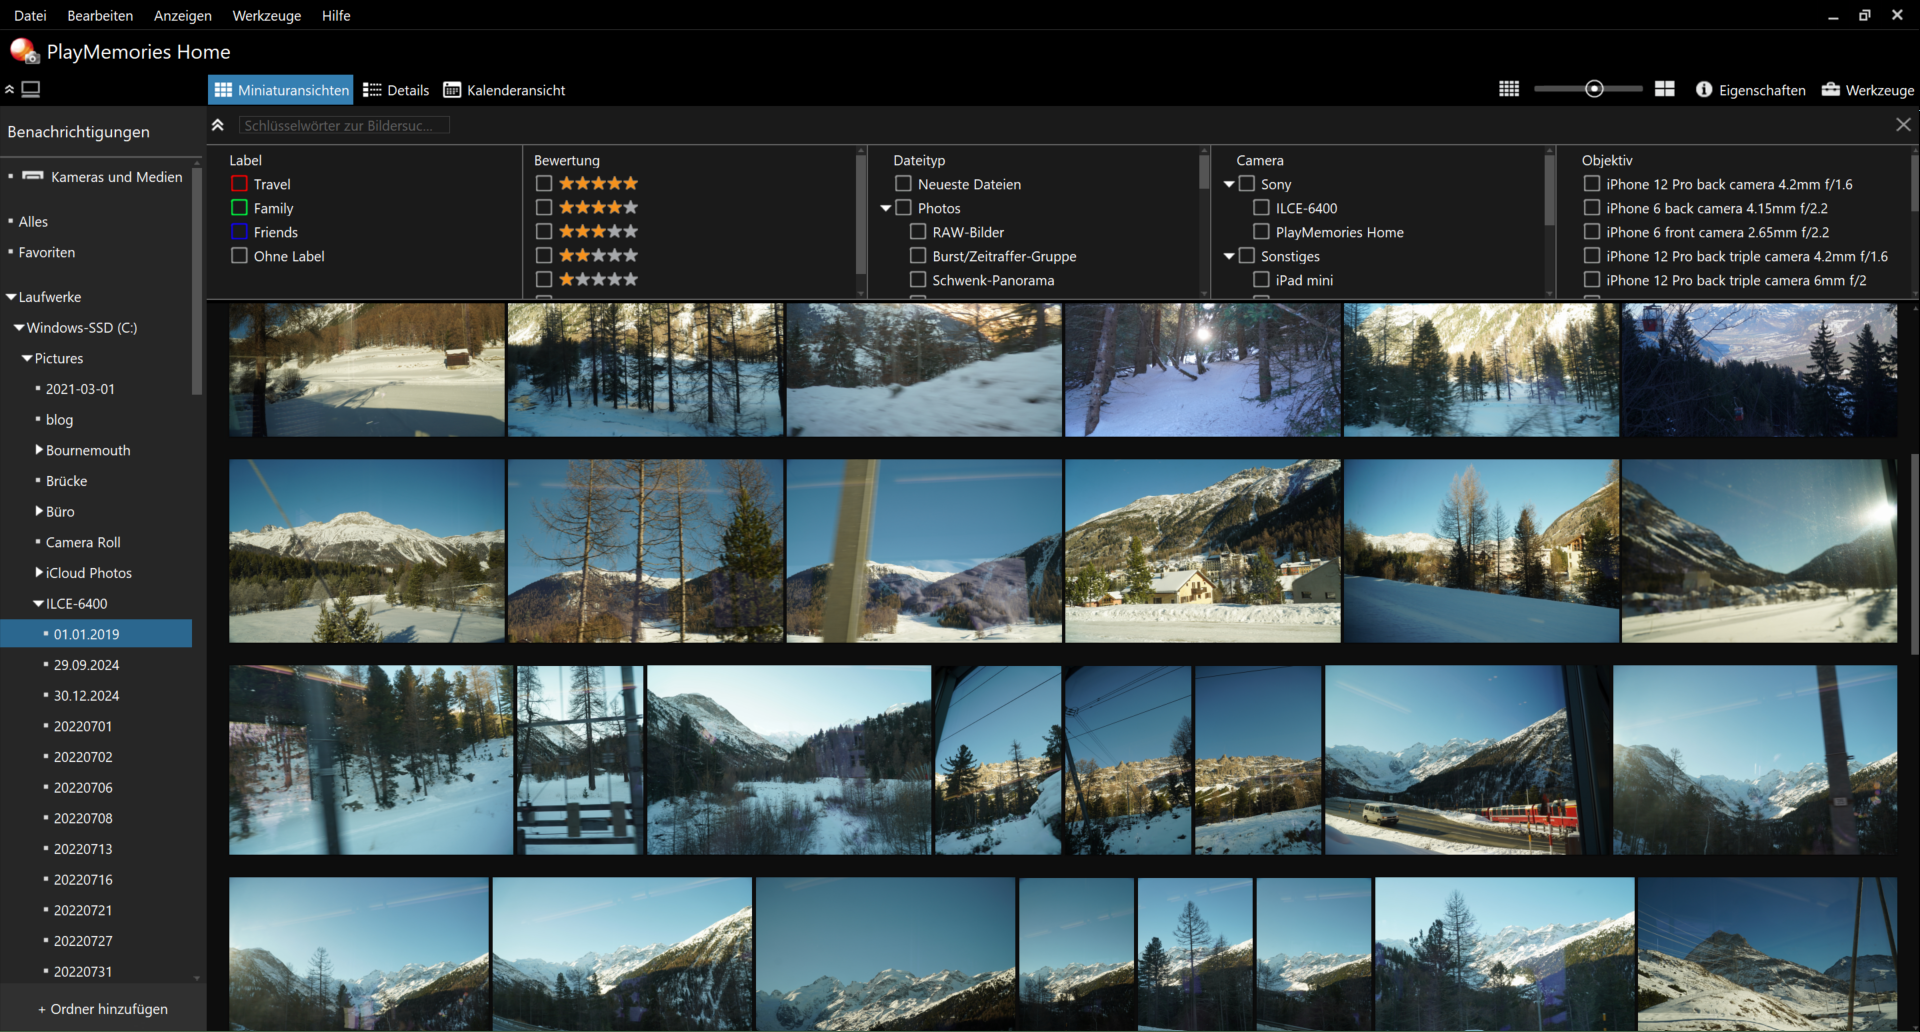
Task: Check the iPhone 6 front camera lens filter
Action: (1591, 232)
